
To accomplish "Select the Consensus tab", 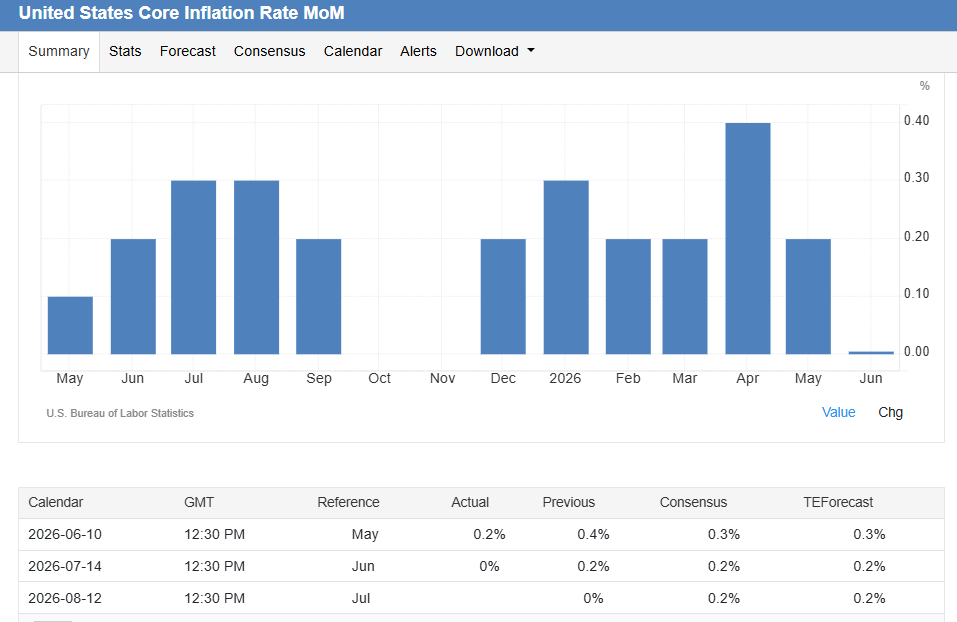I will pyautogui.click(x=269, y=51).
